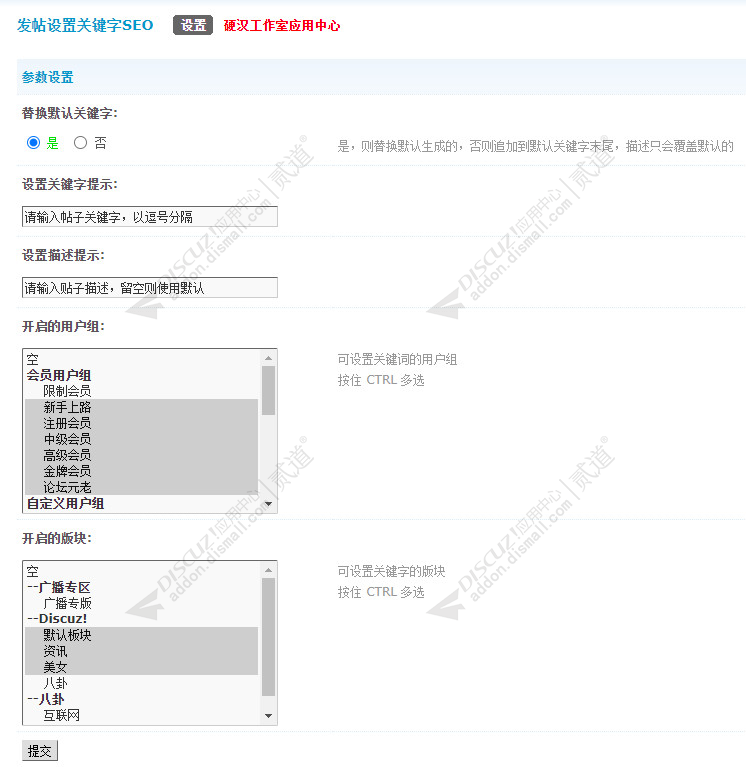Select 金牌会员 user group

coord(141,471)
